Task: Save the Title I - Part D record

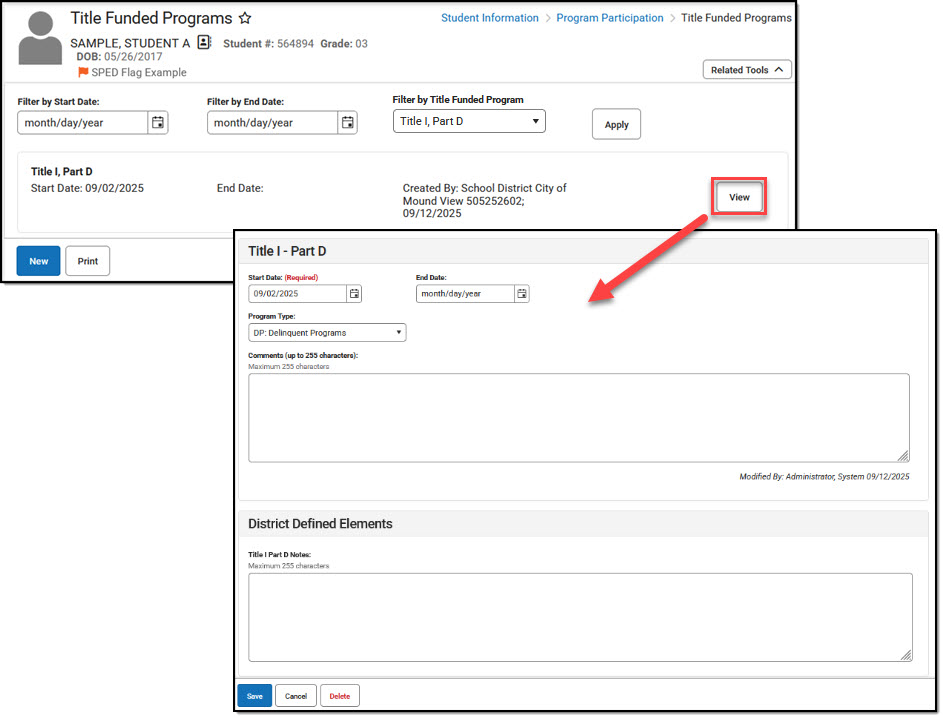Action: [254, 695]
